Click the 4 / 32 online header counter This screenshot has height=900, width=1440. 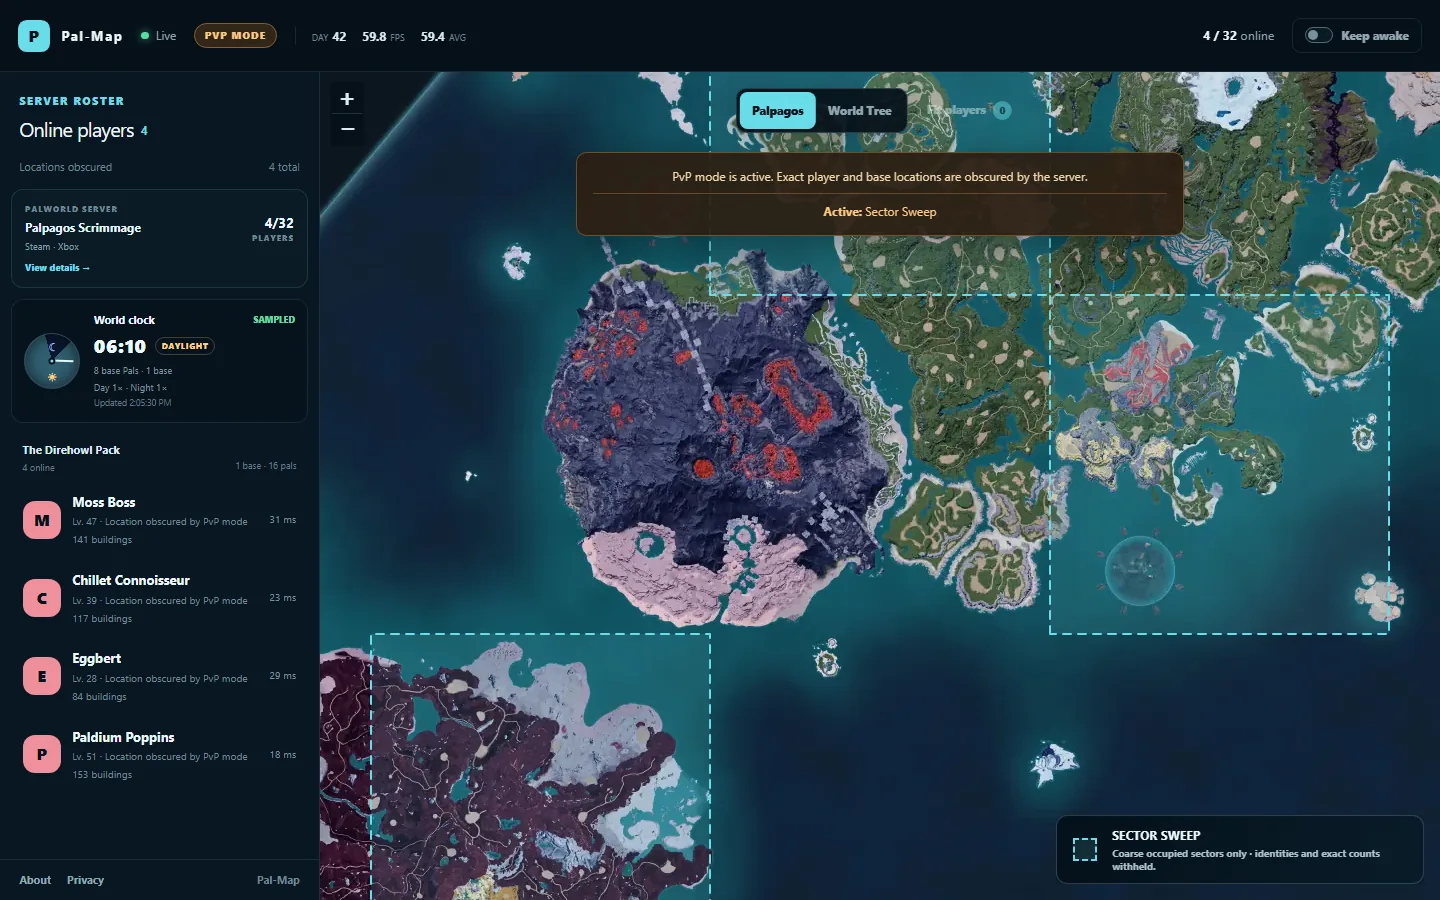[1238, 36]
